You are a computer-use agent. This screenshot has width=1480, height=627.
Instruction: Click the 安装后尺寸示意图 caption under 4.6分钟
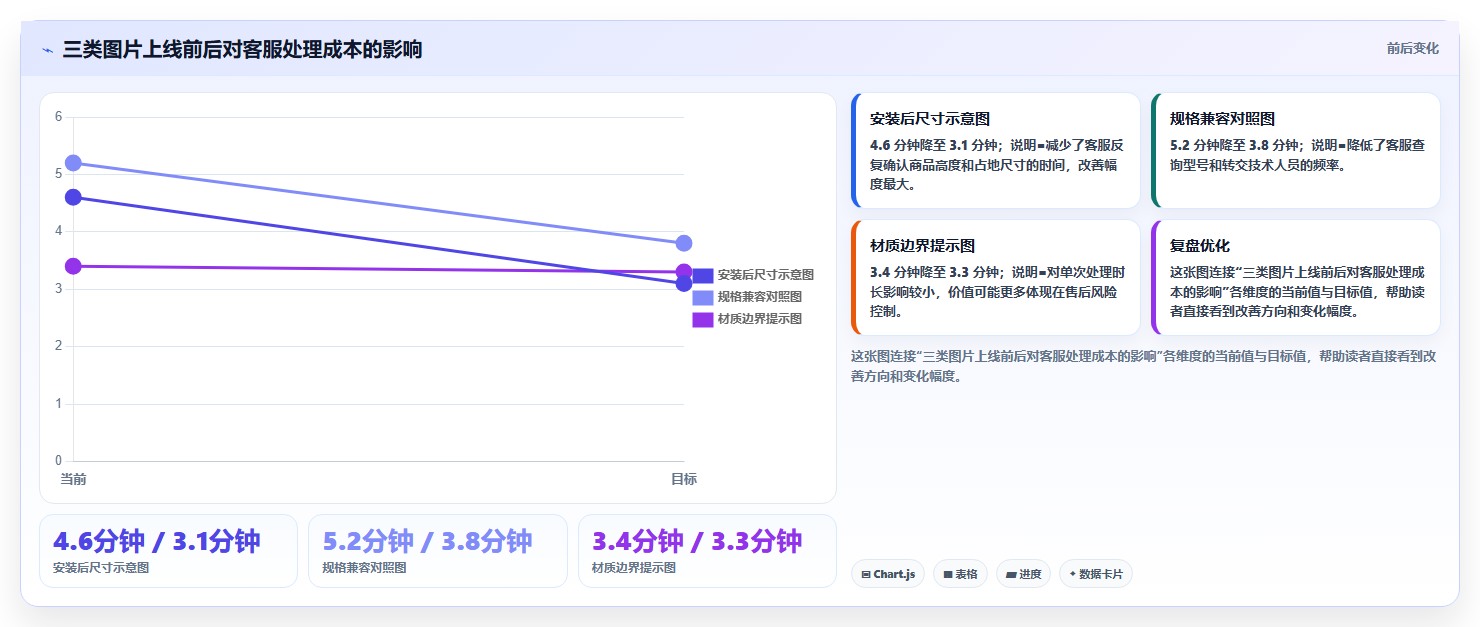click(101, 567)
